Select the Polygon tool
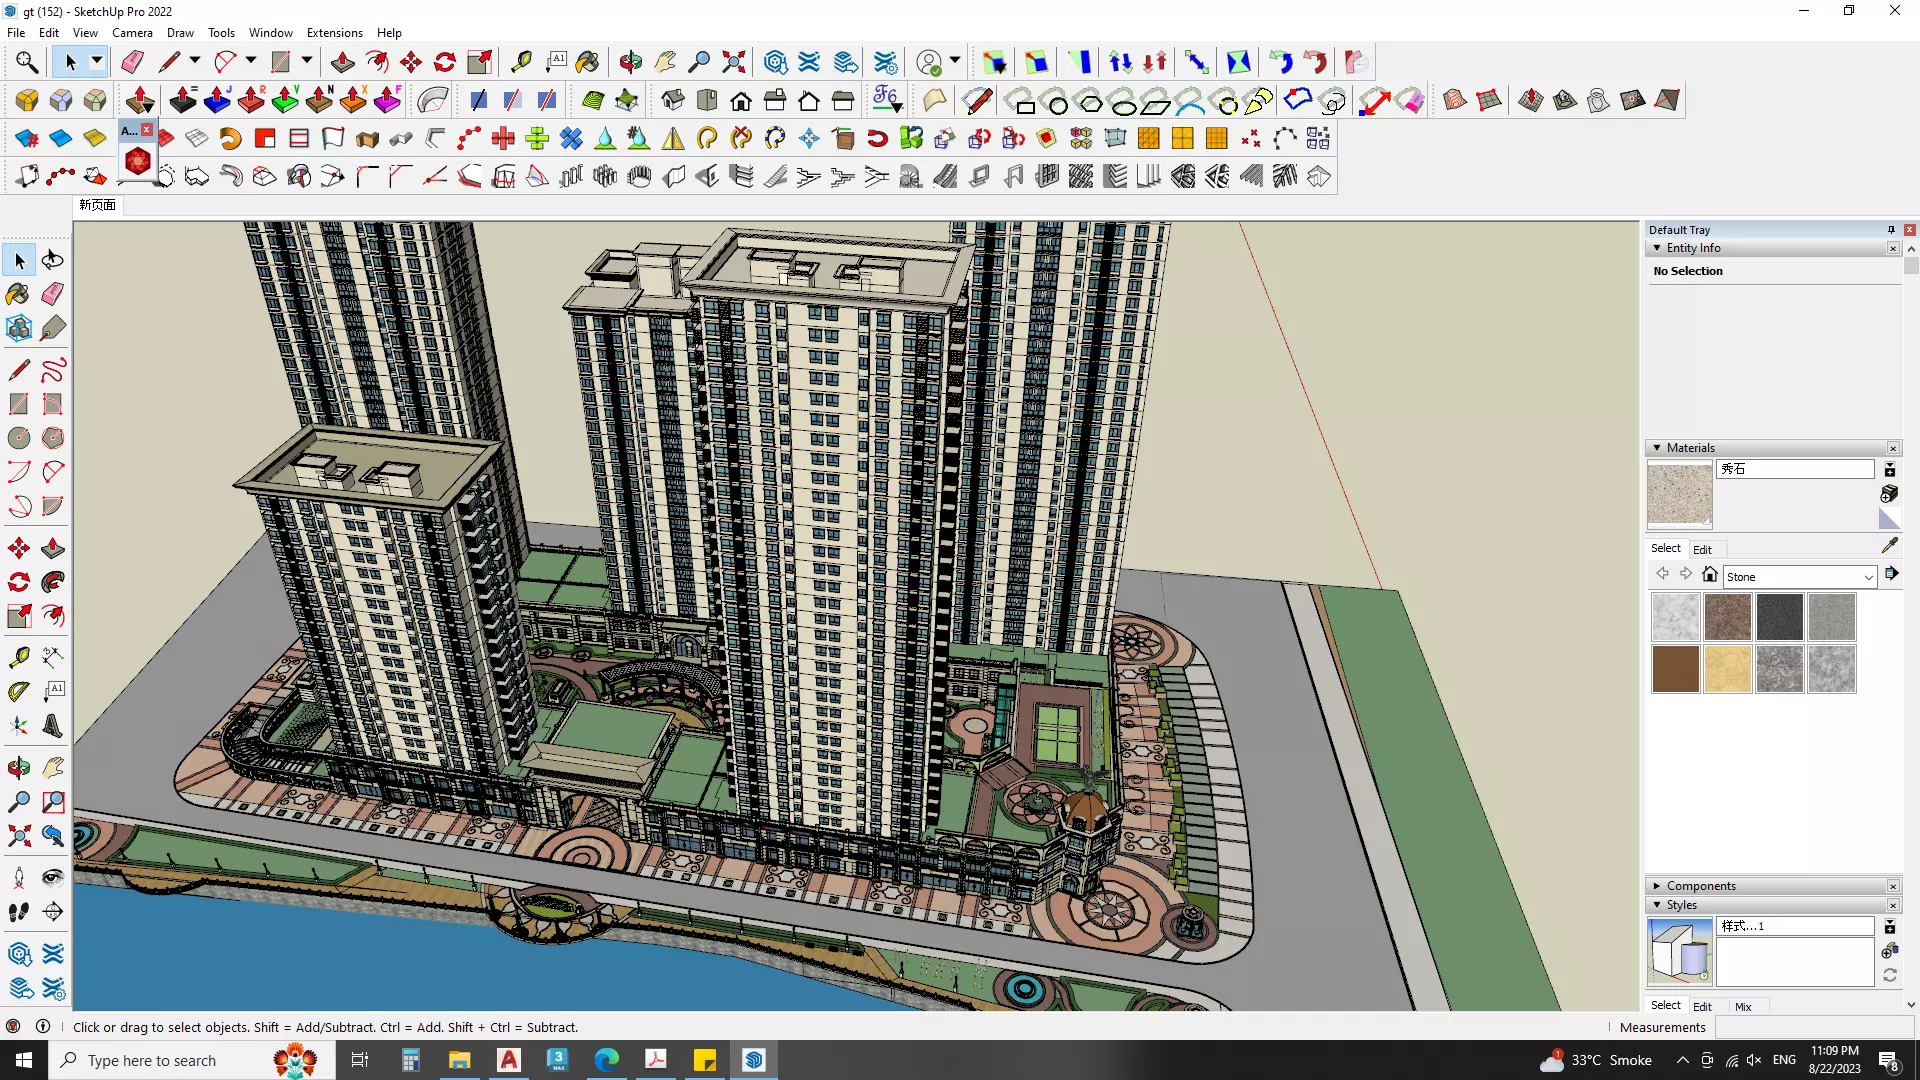The height and width of the screenshot is (1080, 1920). pos(53,438)
